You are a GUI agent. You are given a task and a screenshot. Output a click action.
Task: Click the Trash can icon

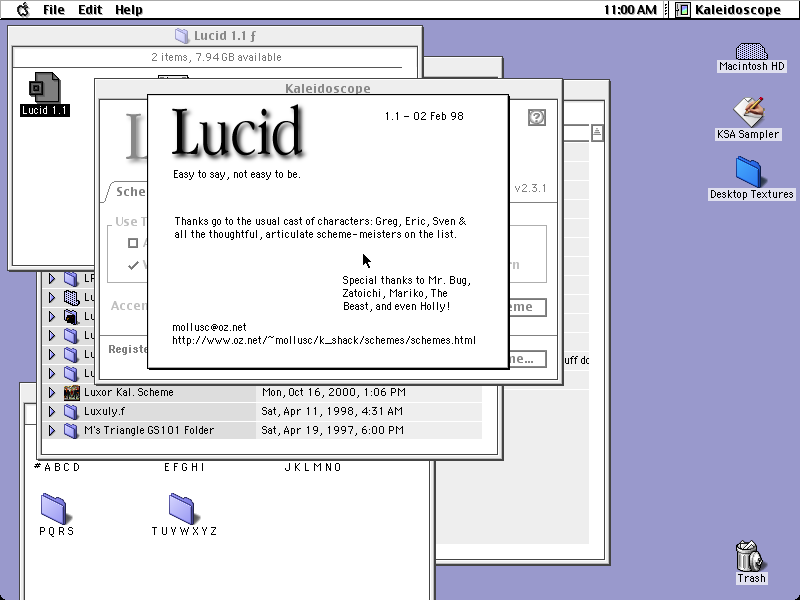coord(750,556)
